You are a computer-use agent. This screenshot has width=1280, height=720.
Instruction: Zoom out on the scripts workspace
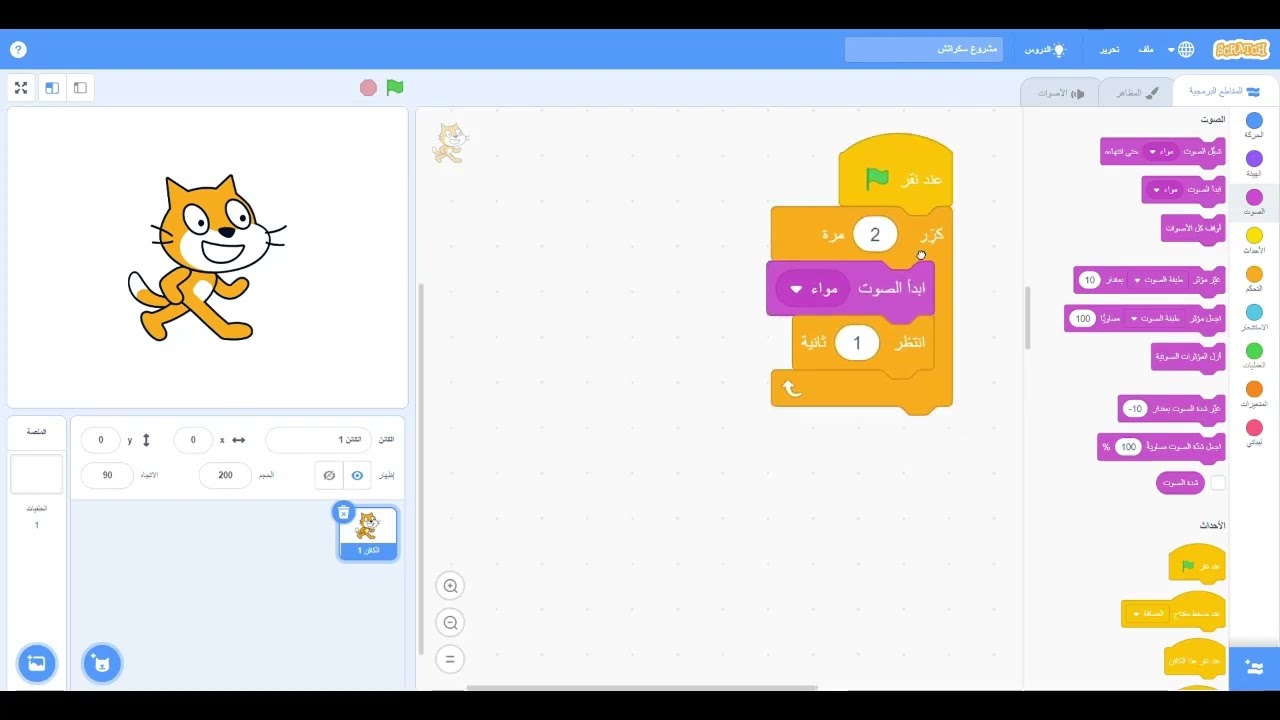click(x=450, y=623)
